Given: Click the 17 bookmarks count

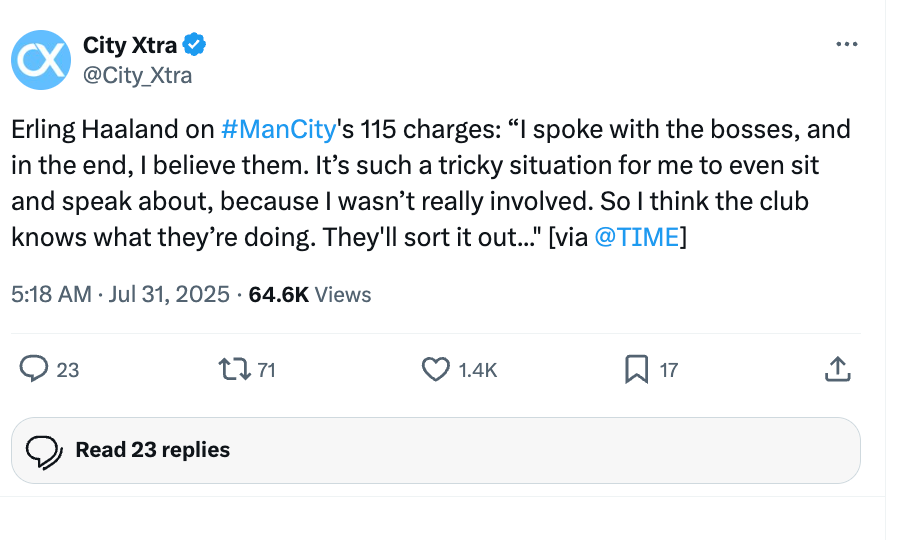Looking at the screenshot, I should [669, 370].
